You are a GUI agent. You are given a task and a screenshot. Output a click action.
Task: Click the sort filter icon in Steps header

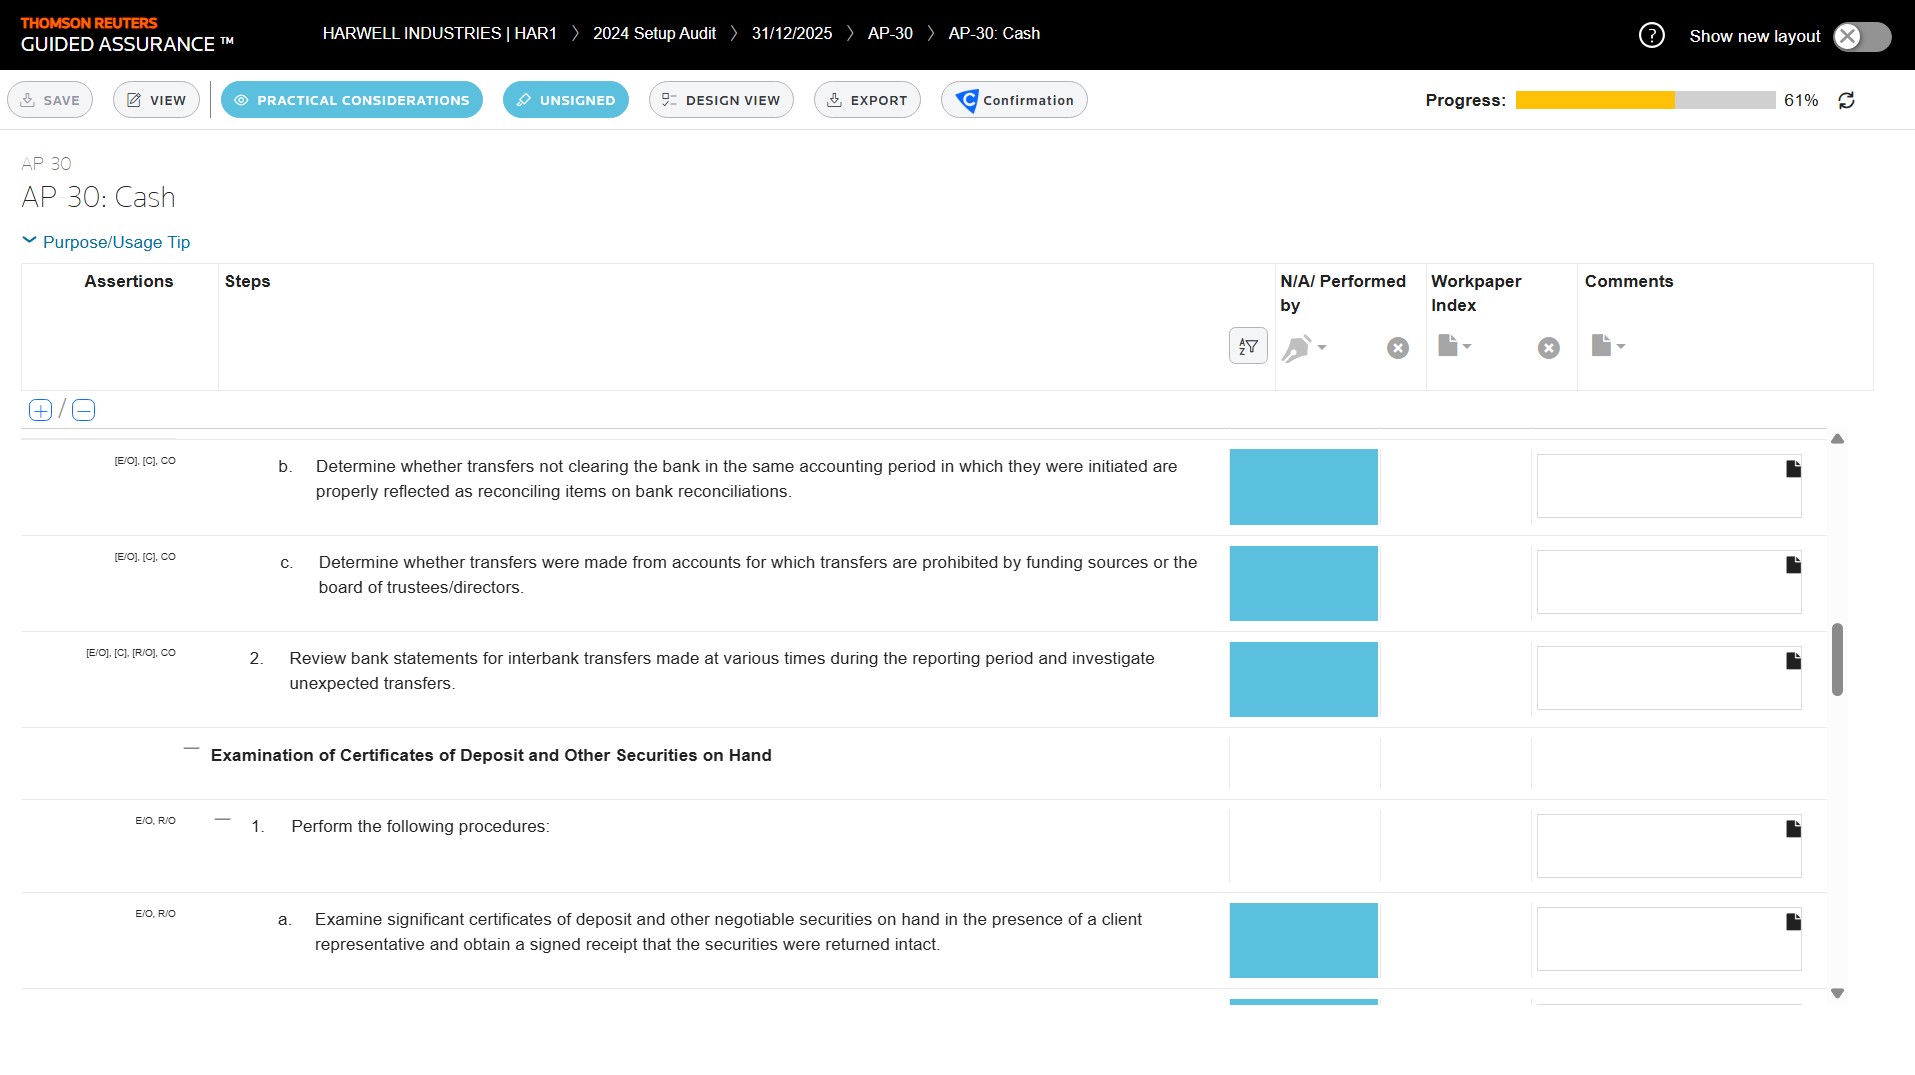click(1247, 346)
